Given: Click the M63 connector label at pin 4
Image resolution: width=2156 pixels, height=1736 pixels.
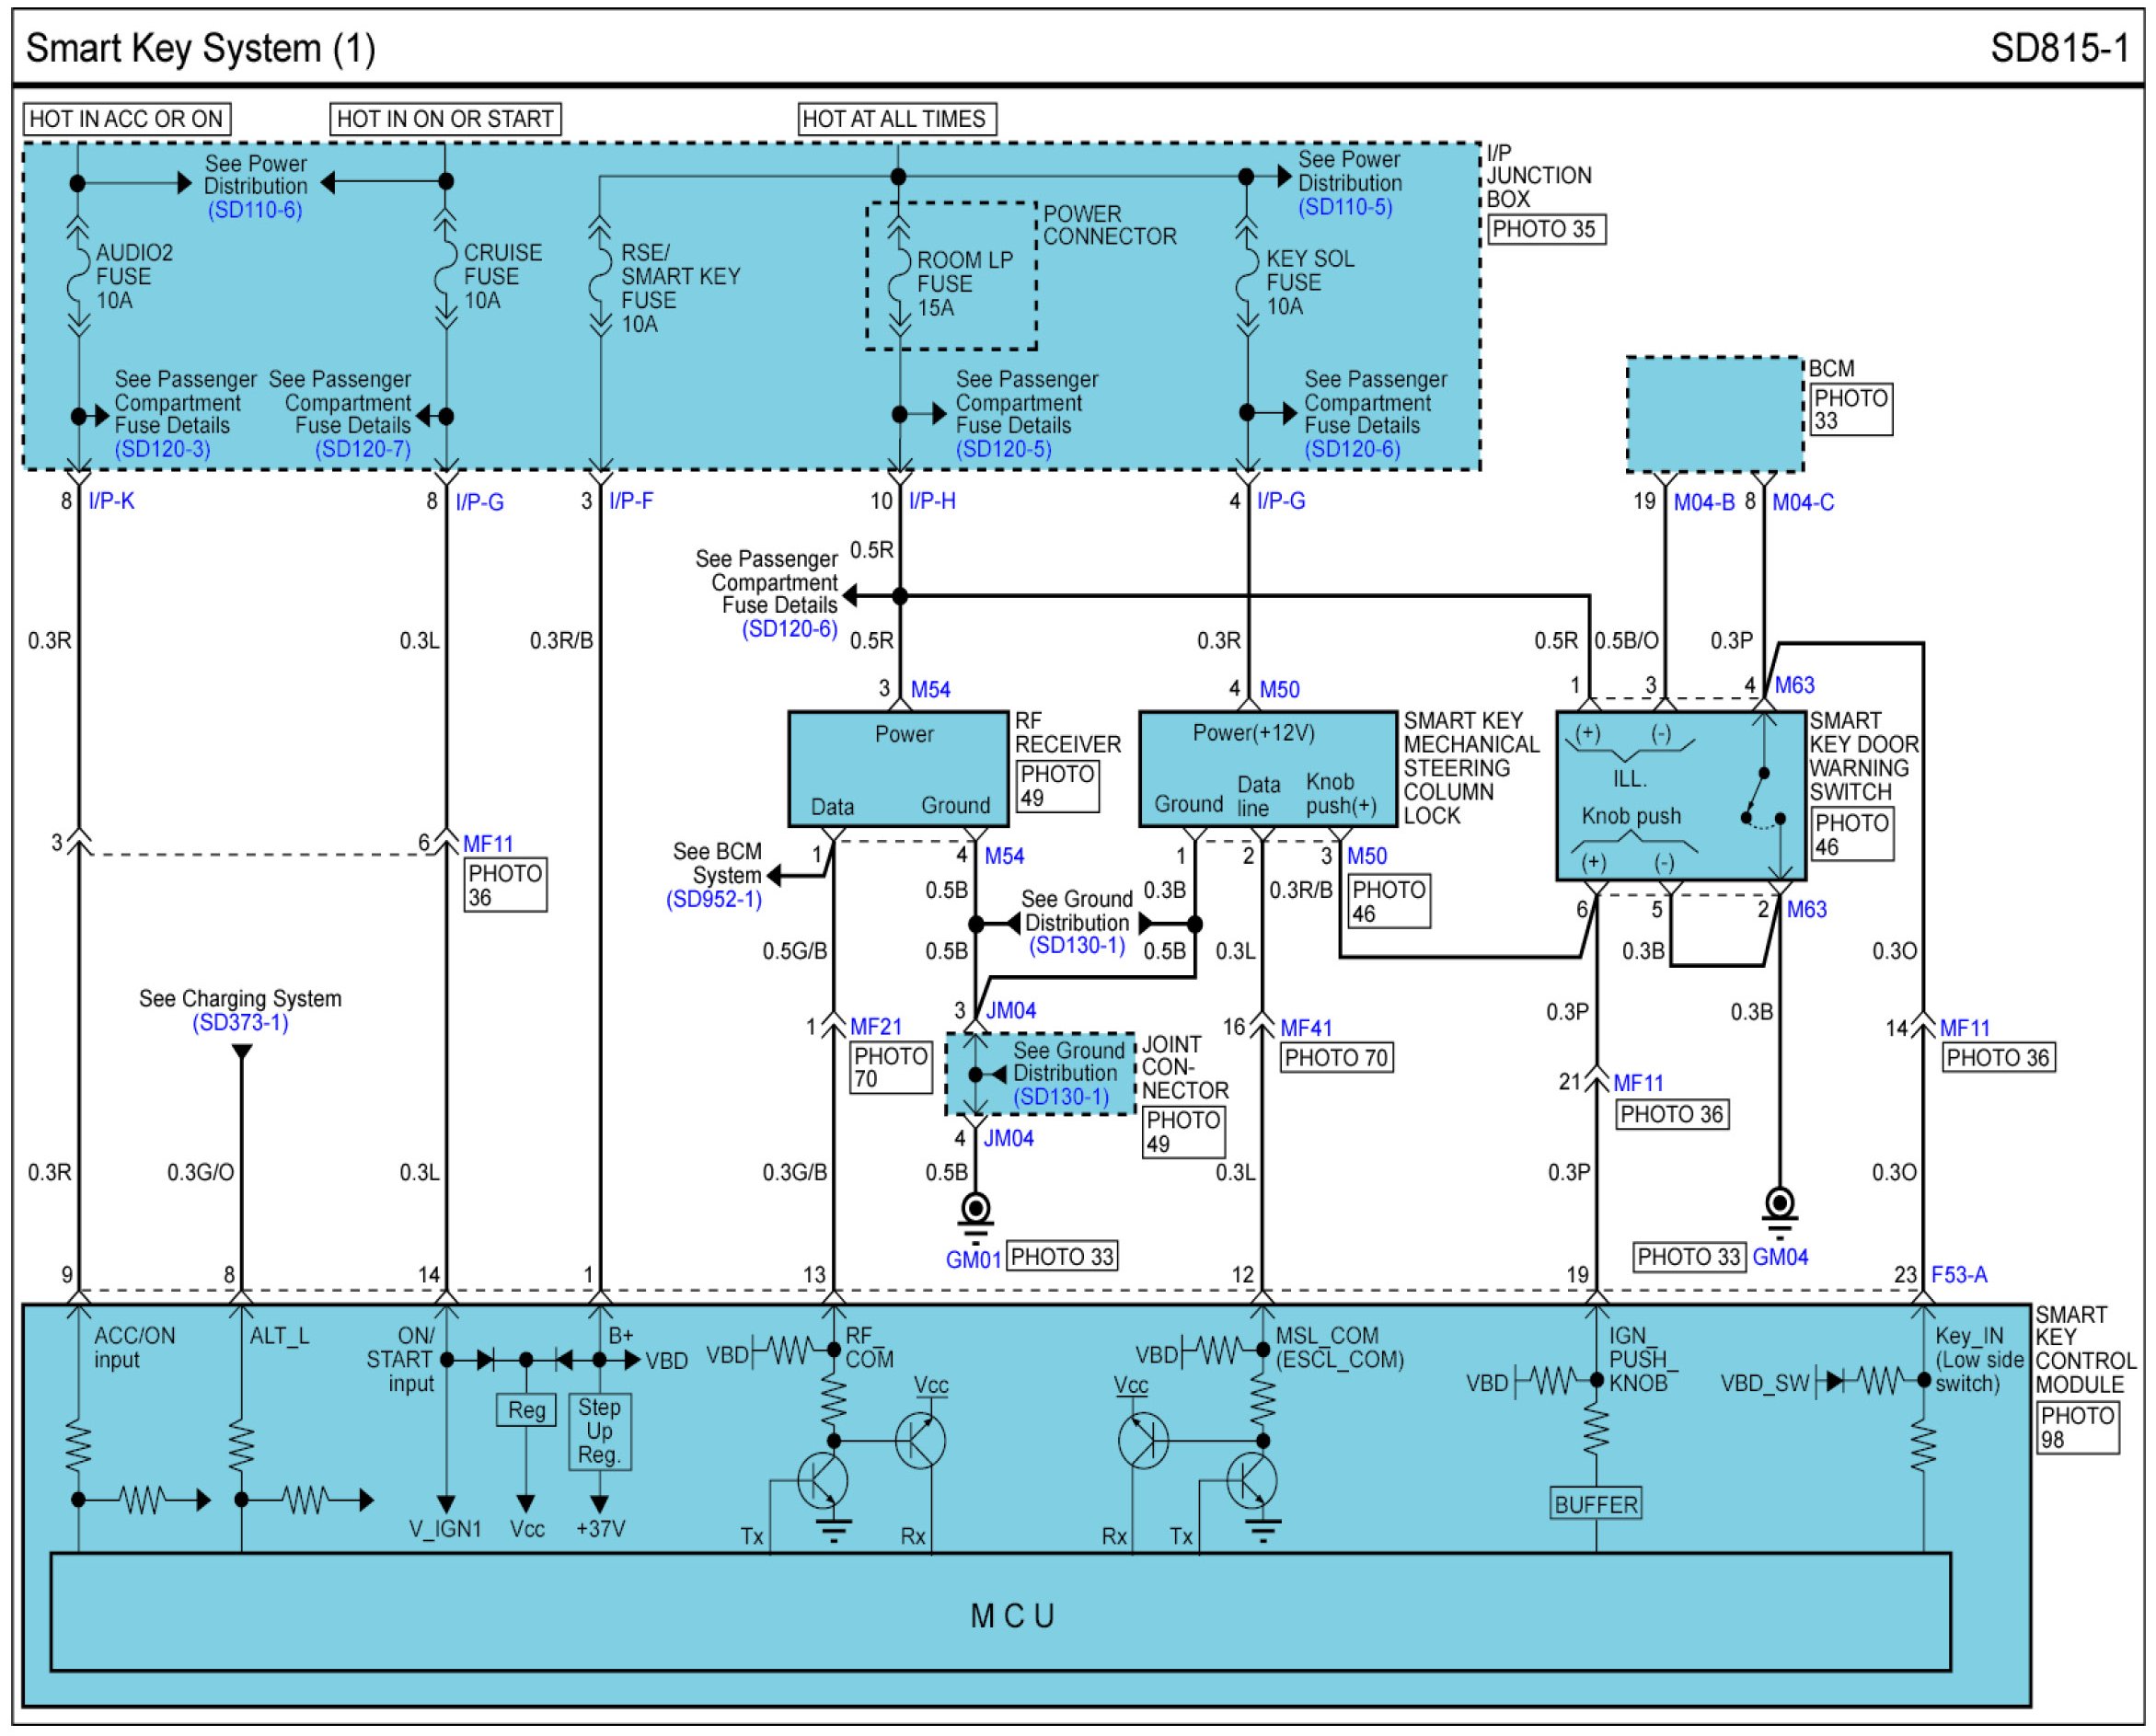Looking at the screenshot, I should (1794, 685).
